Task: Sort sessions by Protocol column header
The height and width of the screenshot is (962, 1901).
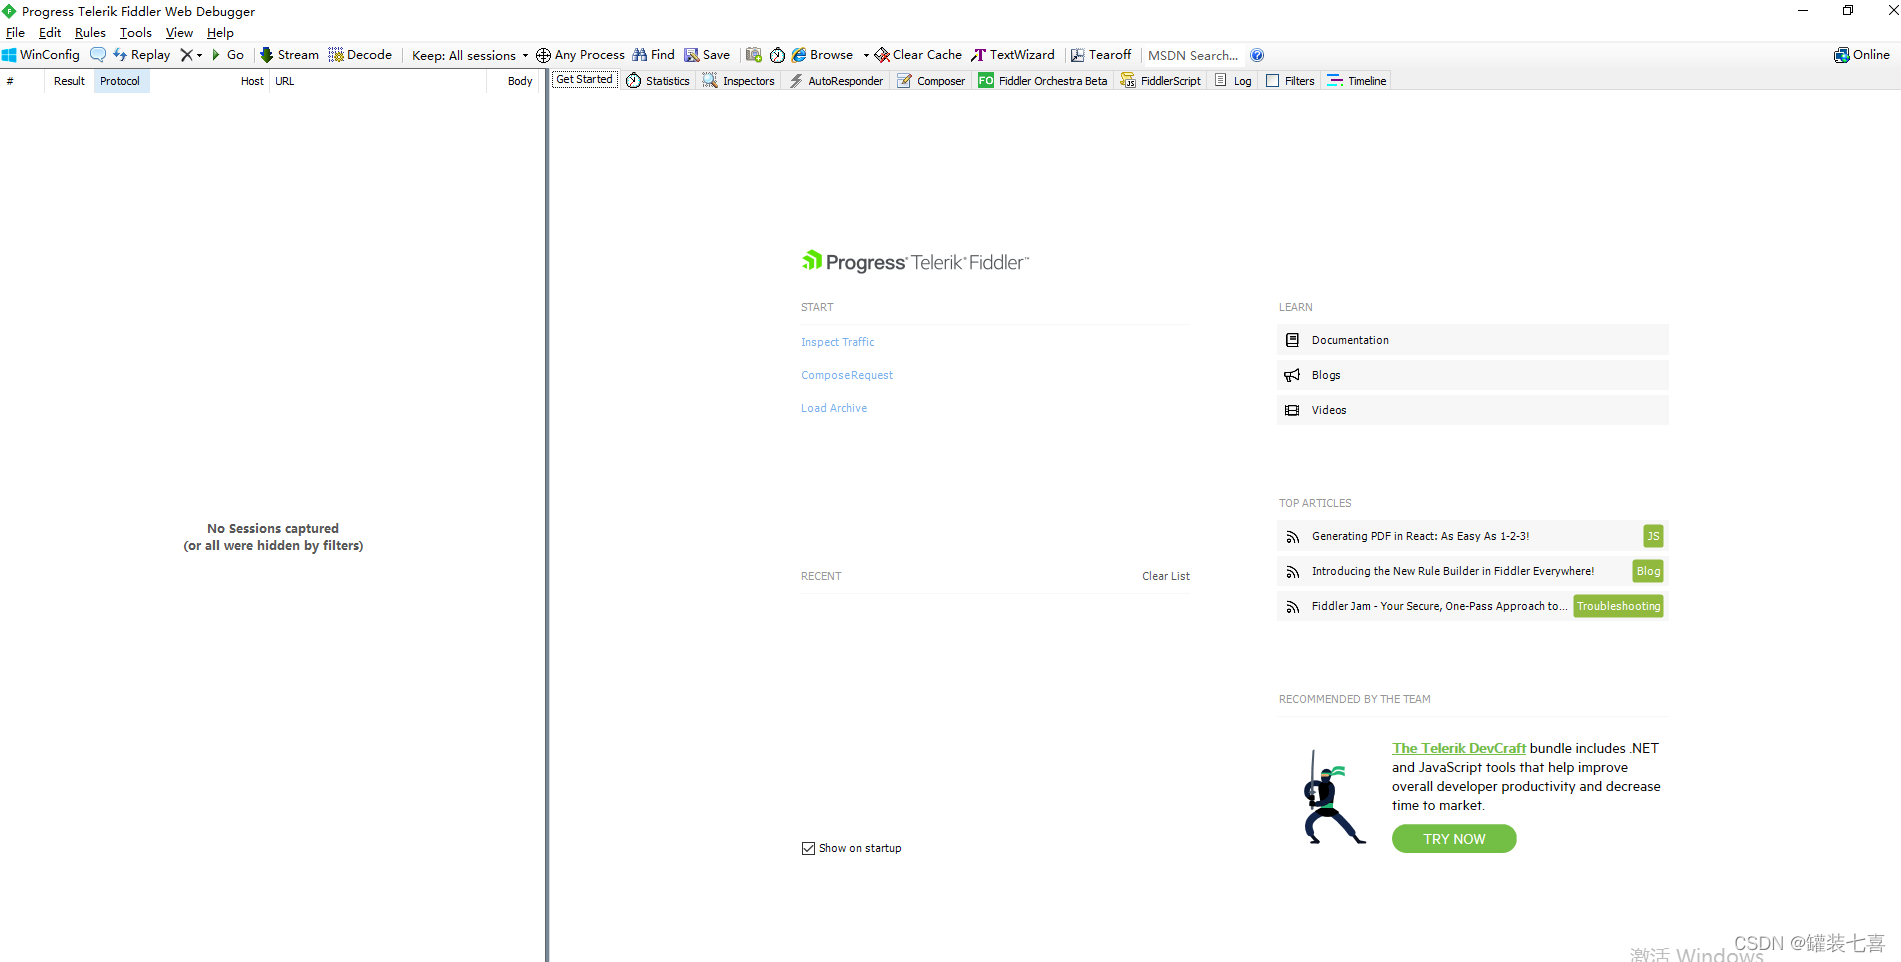Action: (120, 81)
